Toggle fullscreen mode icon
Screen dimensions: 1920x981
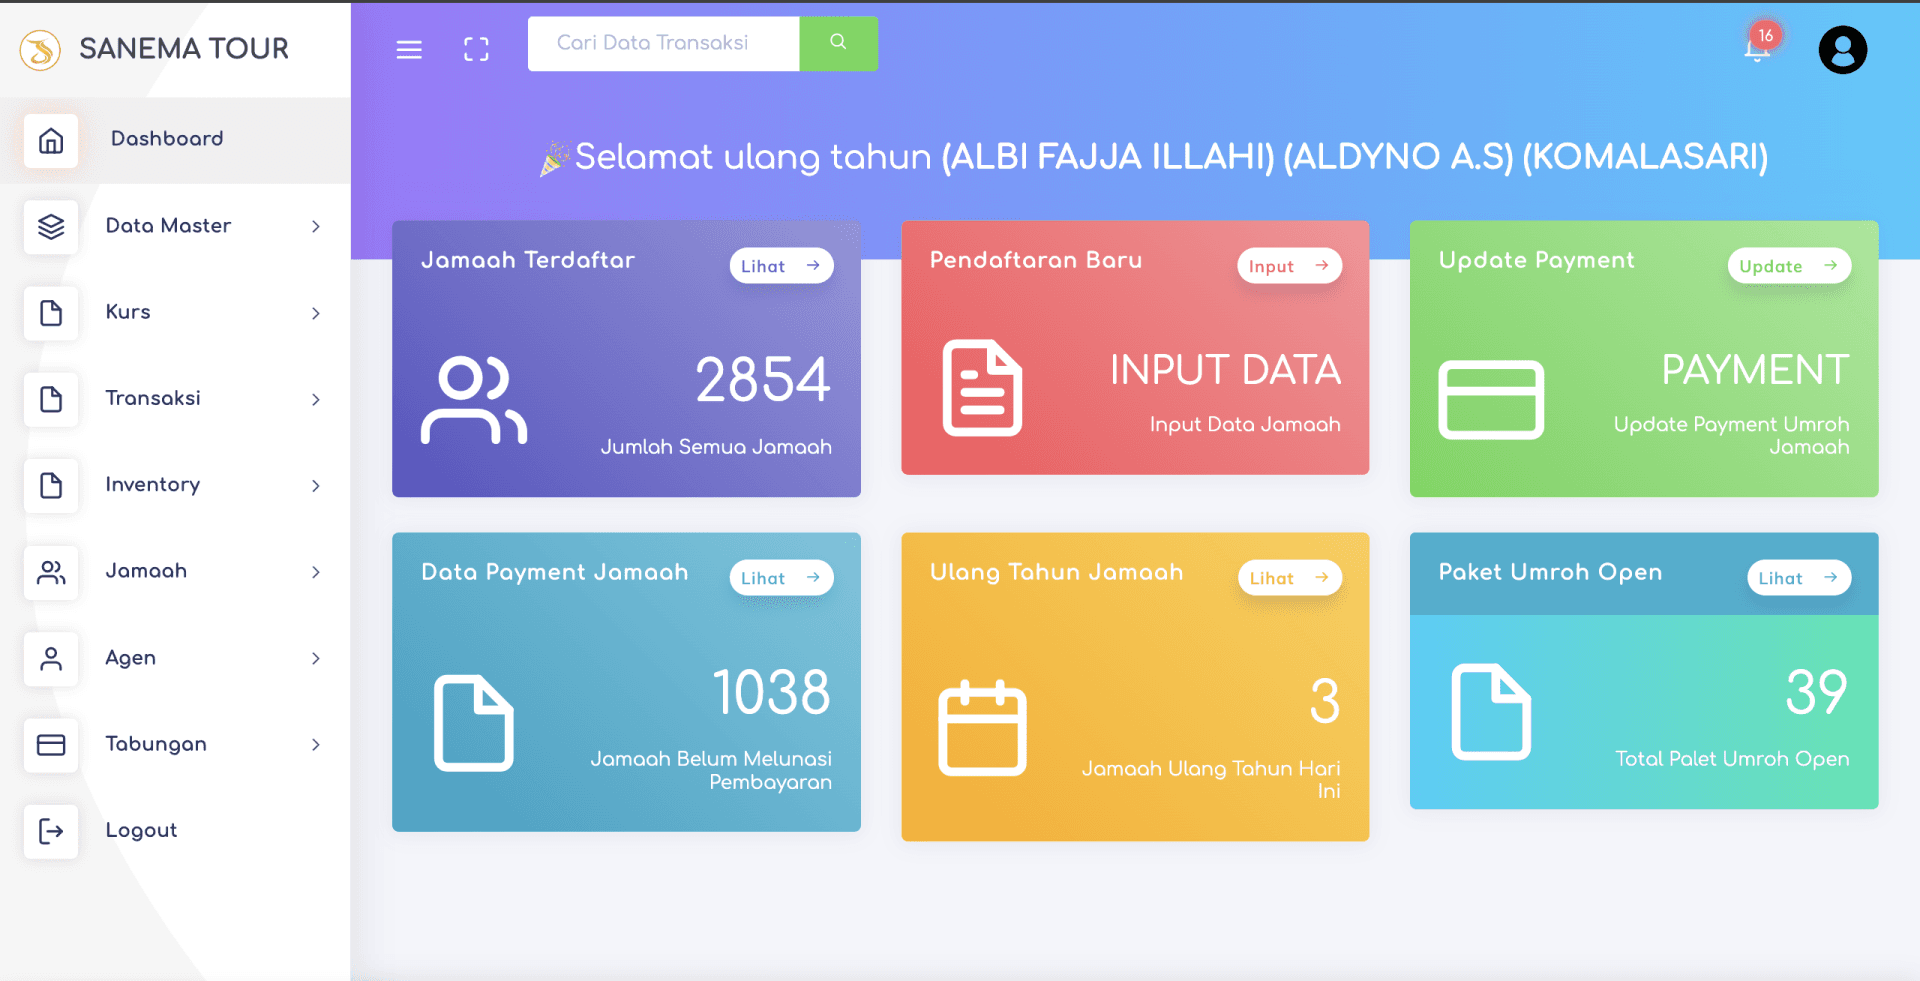476,49
